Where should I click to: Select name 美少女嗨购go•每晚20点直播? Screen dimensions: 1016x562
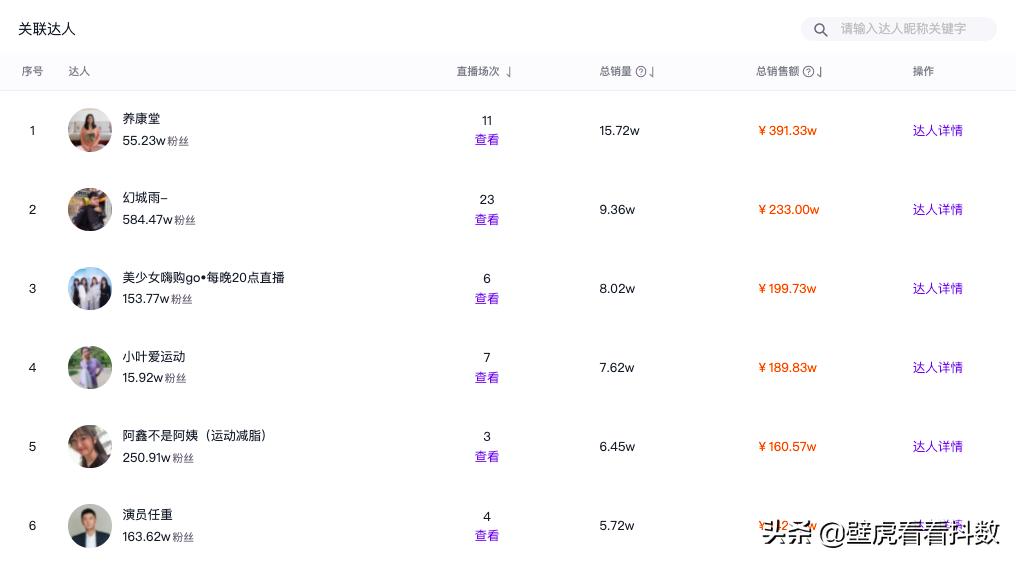point(203,277)
